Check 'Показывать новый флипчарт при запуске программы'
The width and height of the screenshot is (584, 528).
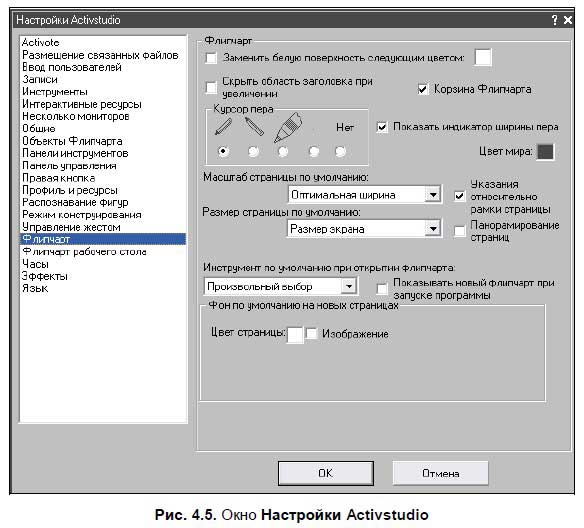point(382,289)
